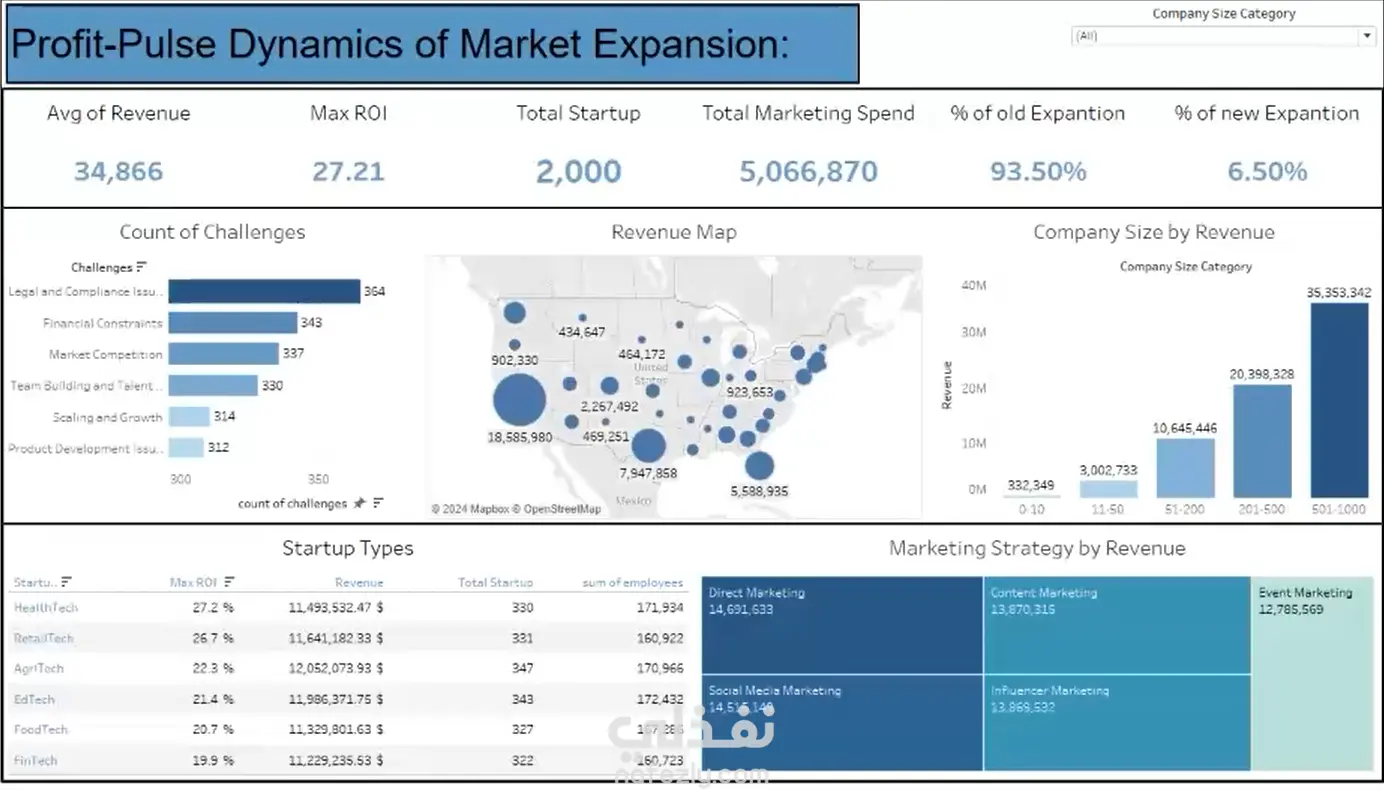Click the largest revenue bubble labeled 18,585,980
The height and width of the screenshot is (790, 1384).
pos(519,401)
